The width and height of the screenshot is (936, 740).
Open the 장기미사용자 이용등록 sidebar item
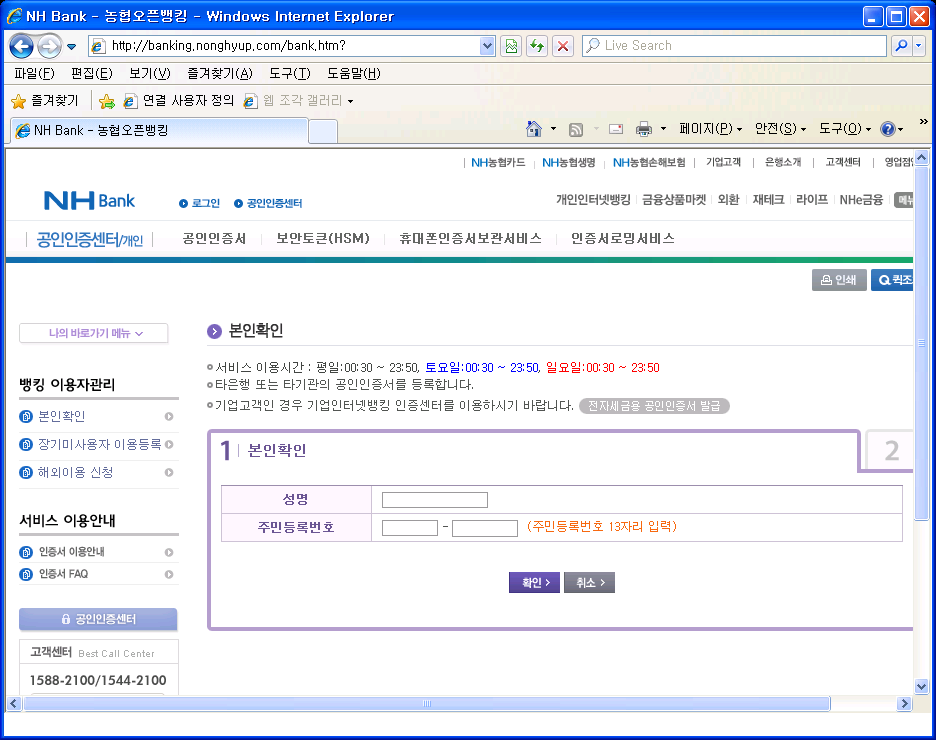[x=96, y=445]
